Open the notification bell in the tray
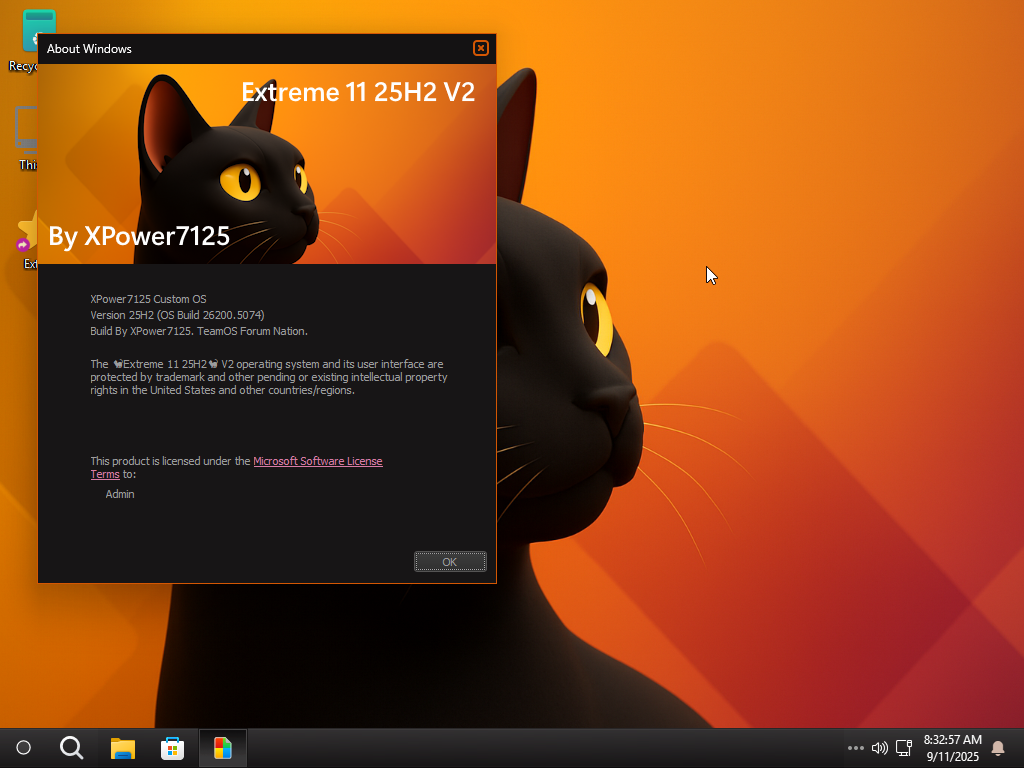 coord(998,748)
